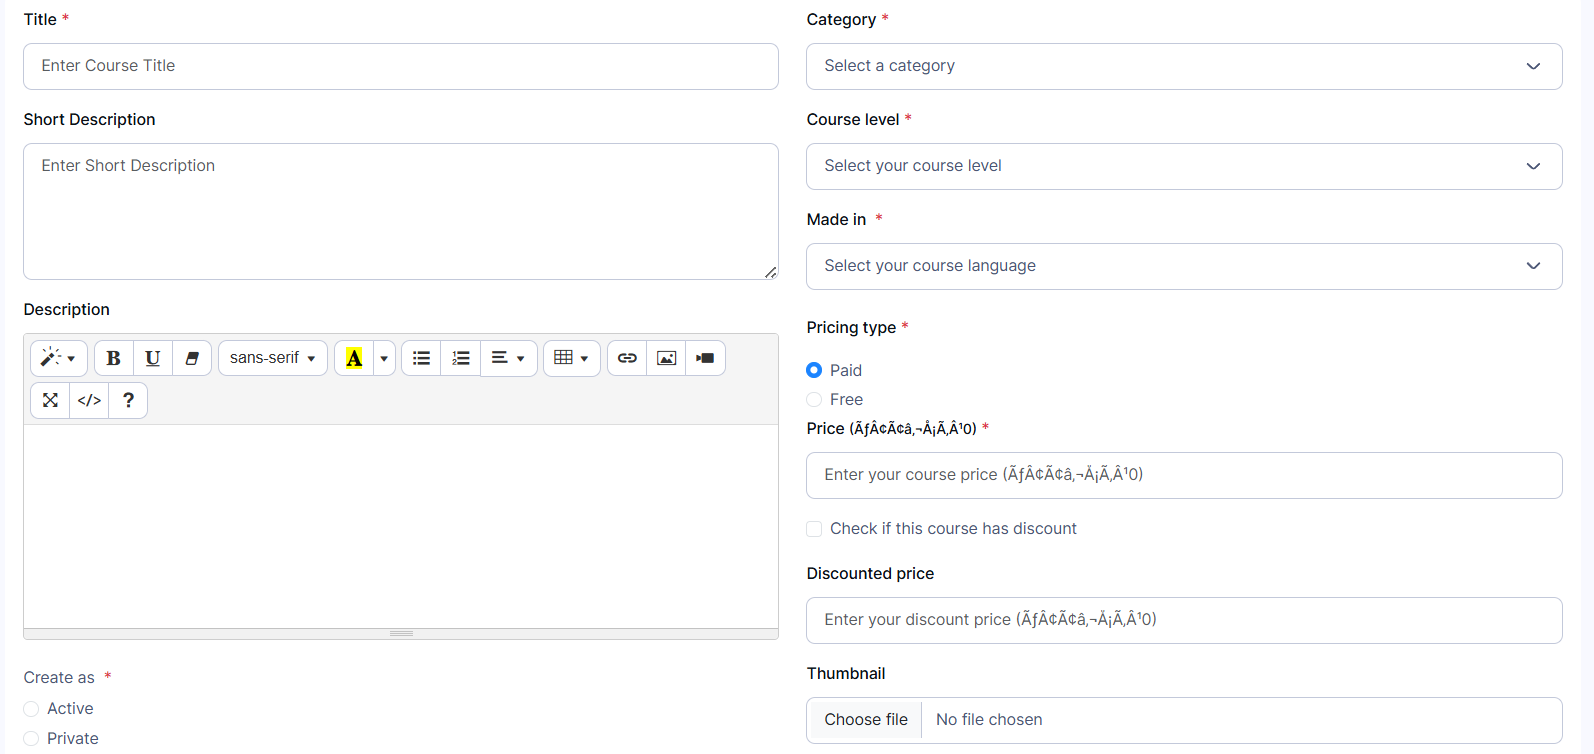1594x754 pixels.
Task: Click the eraser Remove Font Style icon
Action: coord(192,358)
